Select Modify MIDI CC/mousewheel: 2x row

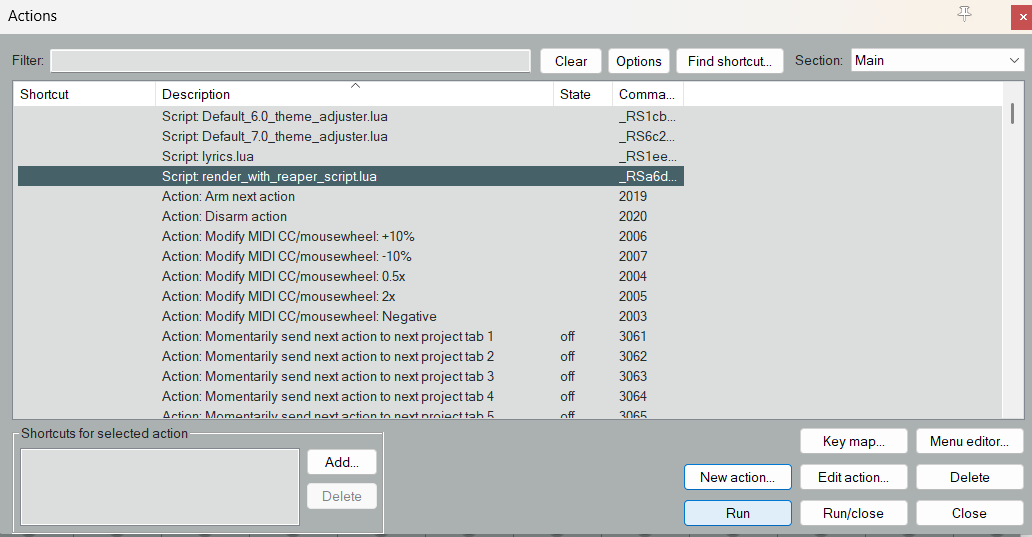350,296
